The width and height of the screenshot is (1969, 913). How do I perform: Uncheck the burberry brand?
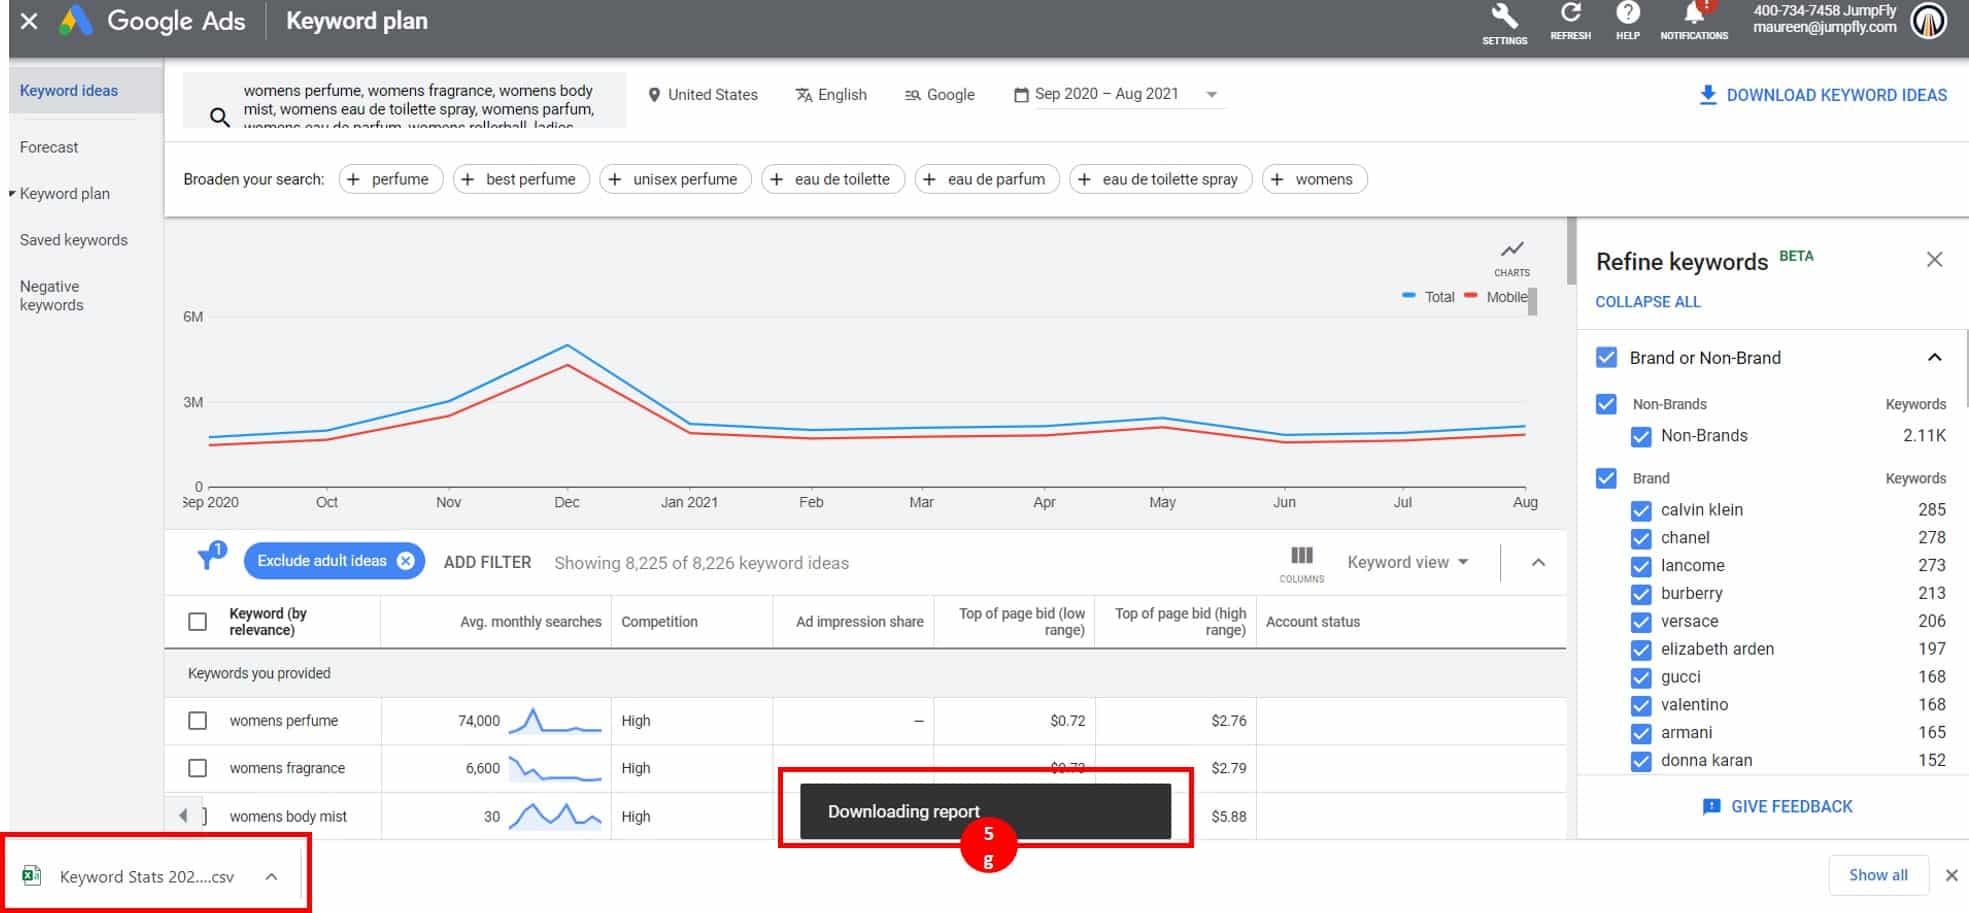pyautogui.click(x=1641, y=594)
